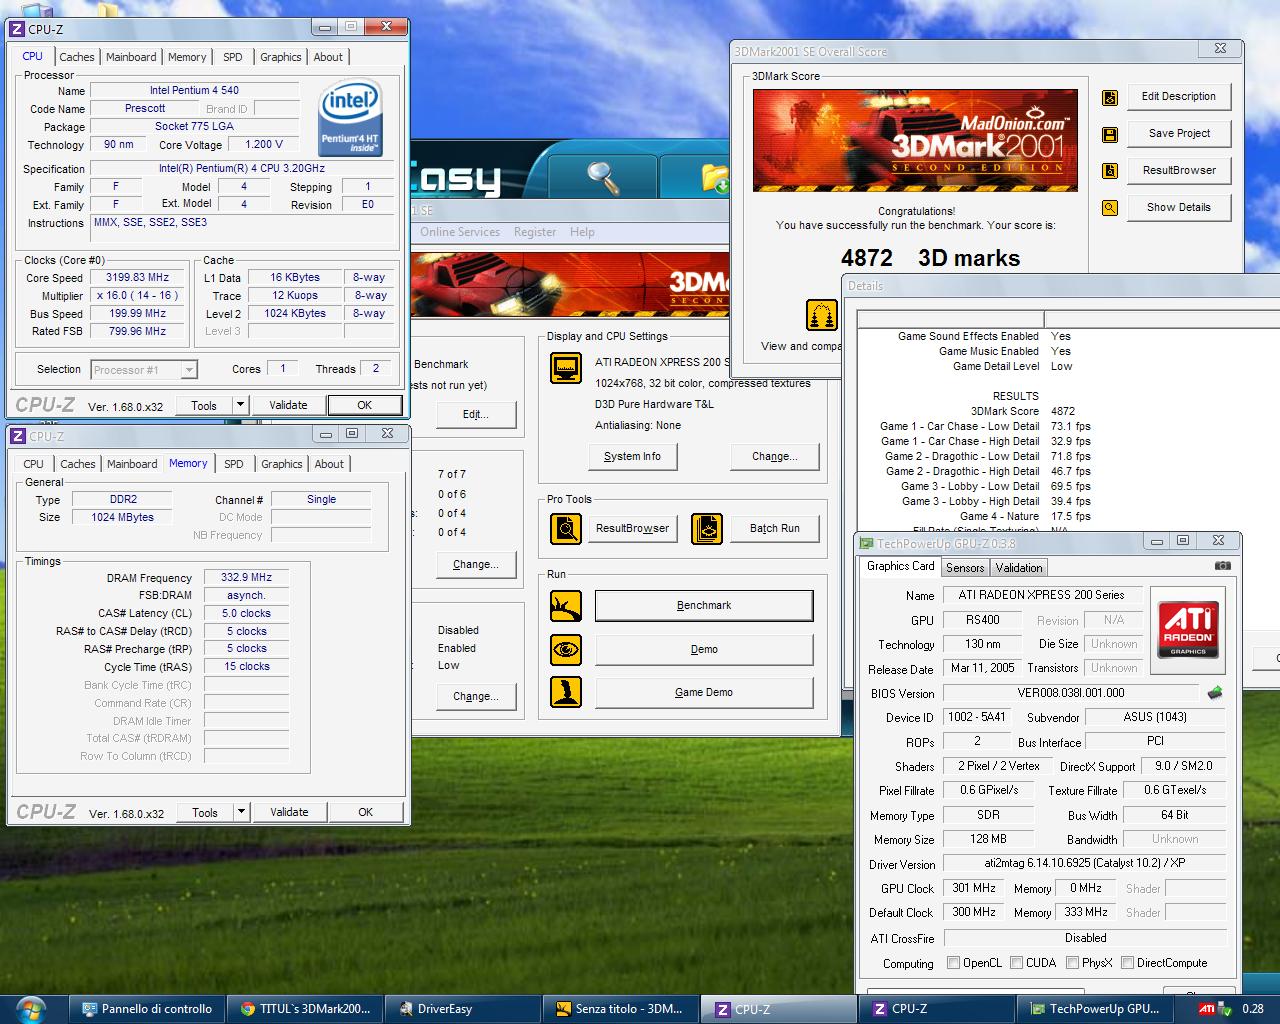Click the joystick Game Demo icon
This screenshot has height=1024, width=1280.
[566, 692]
